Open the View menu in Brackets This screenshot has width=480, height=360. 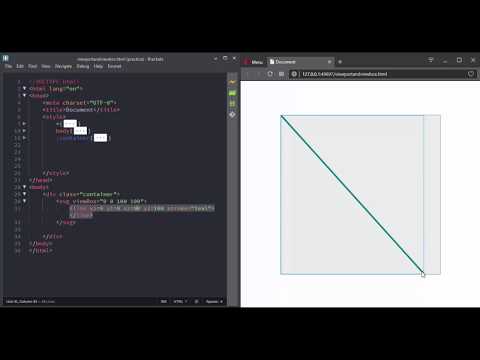point(46,66)
